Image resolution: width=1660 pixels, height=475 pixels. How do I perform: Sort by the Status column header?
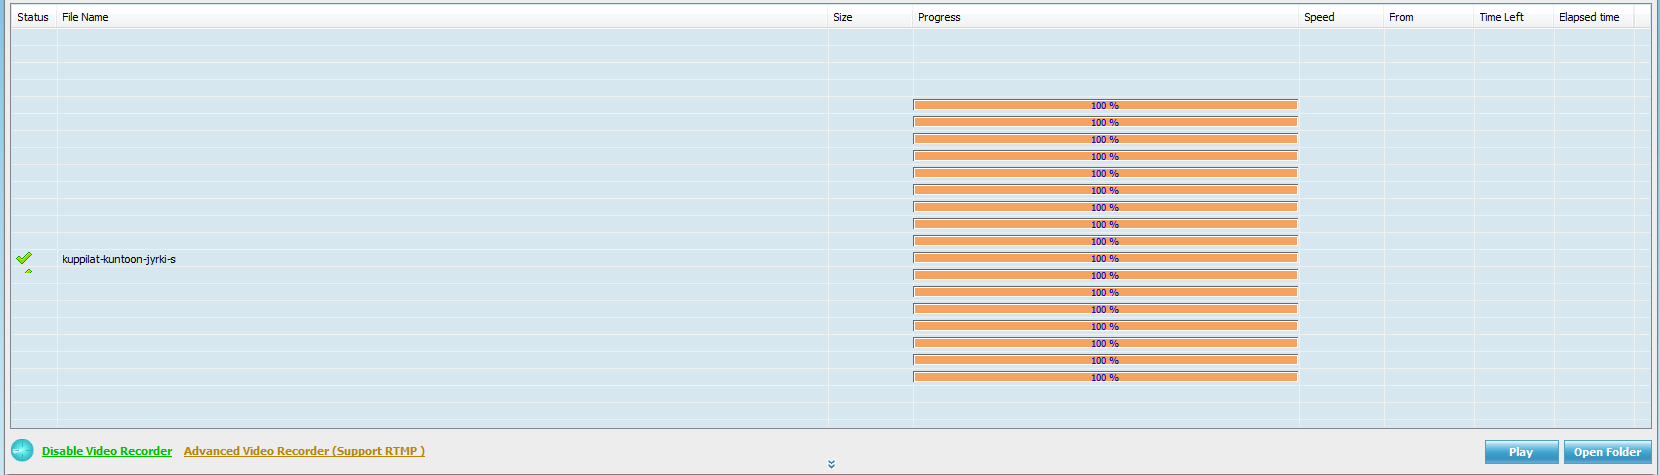[x=33, y=17]
